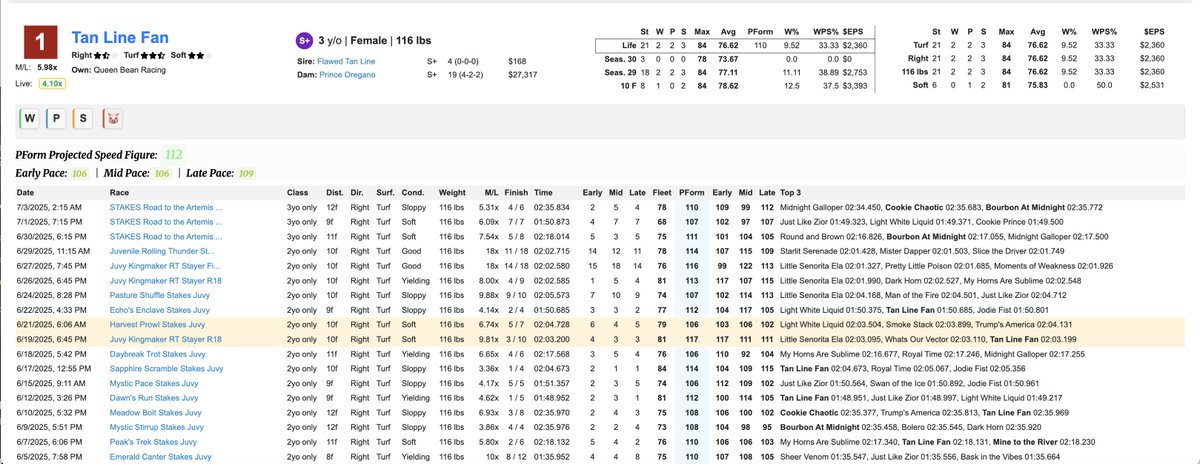
Task: Open Echo's Enclave Stakes Juvy race
Action: click(x=159, y=309)
